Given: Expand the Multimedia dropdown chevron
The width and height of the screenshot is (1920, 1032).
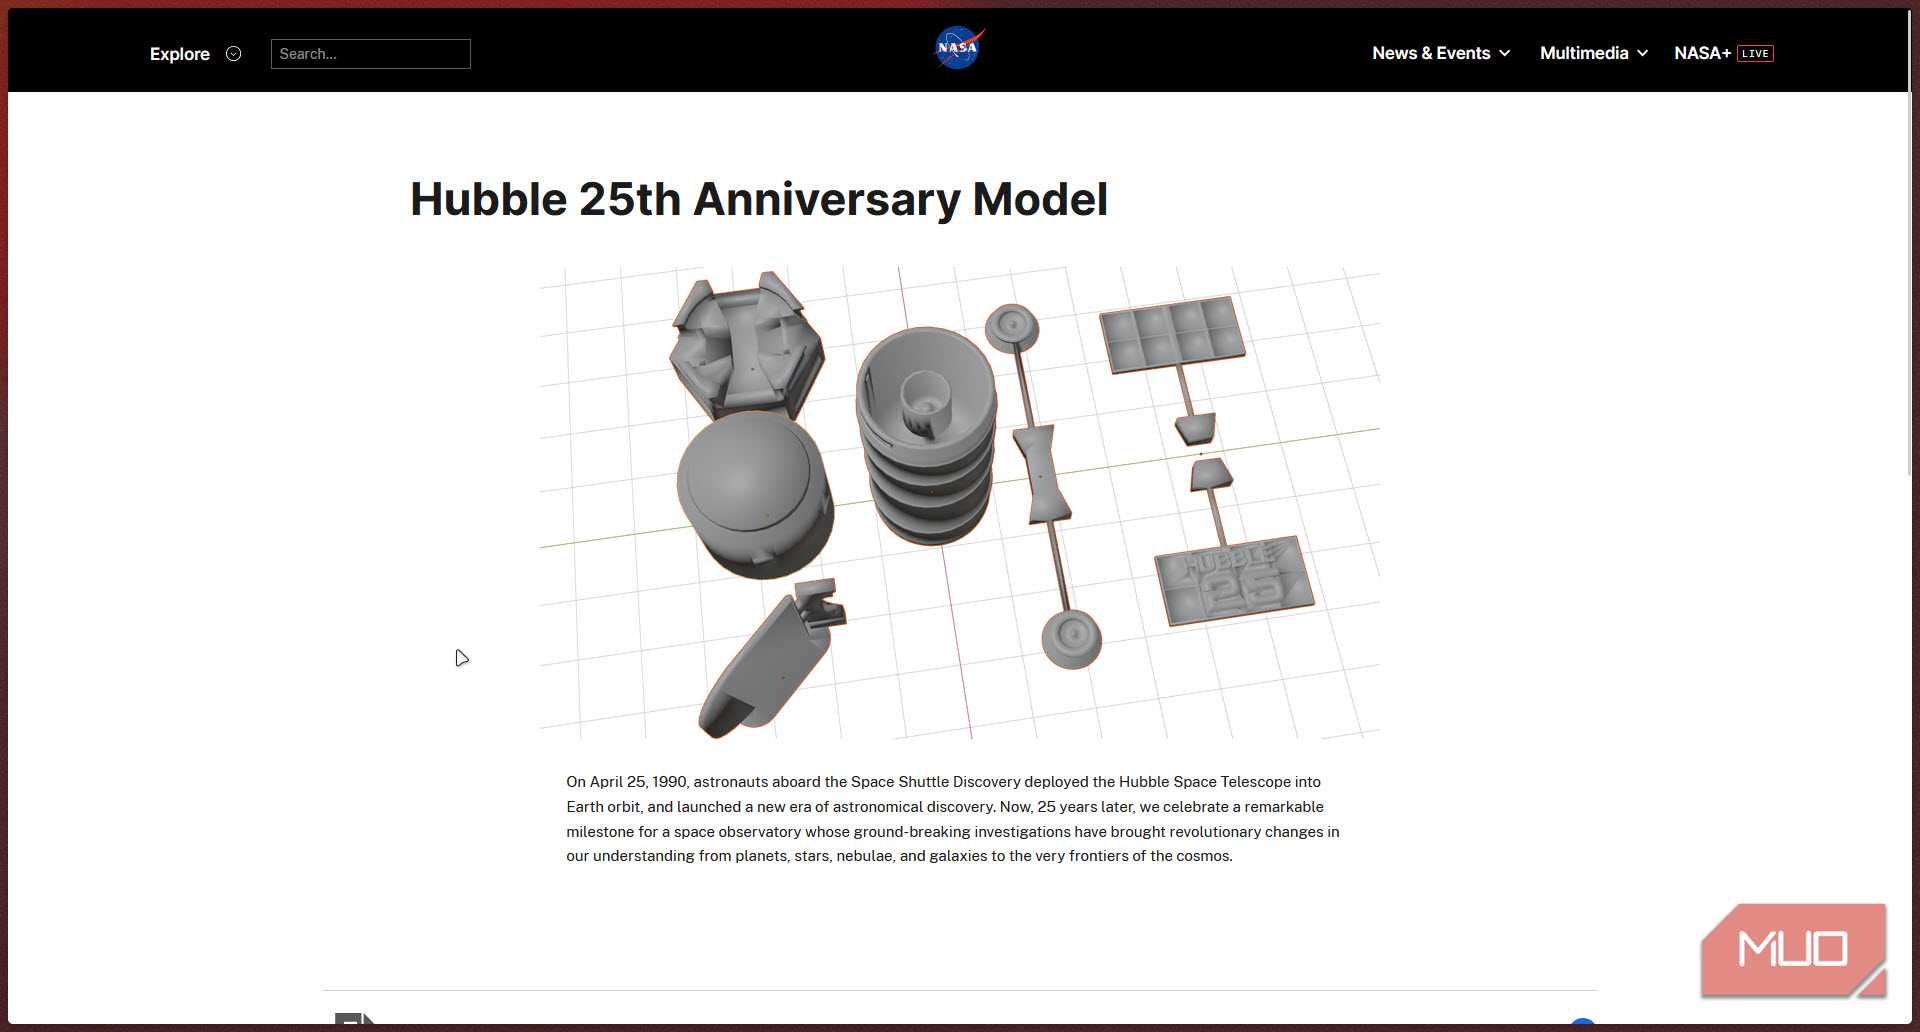Looking at the screenshot, I should (x=1642, y=54).
